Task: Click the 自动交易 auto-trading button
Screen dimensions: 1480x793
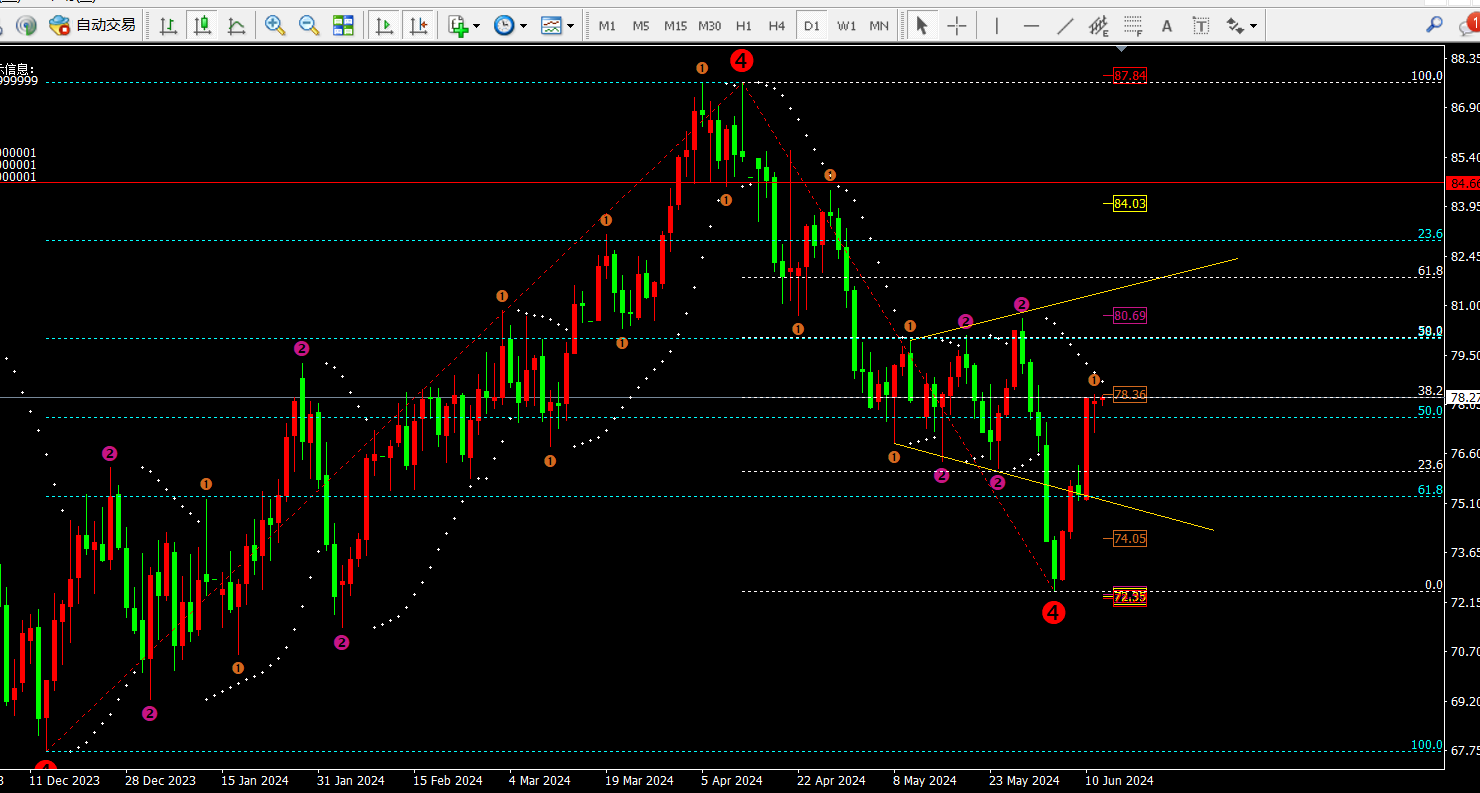Action: pos(94,26)
